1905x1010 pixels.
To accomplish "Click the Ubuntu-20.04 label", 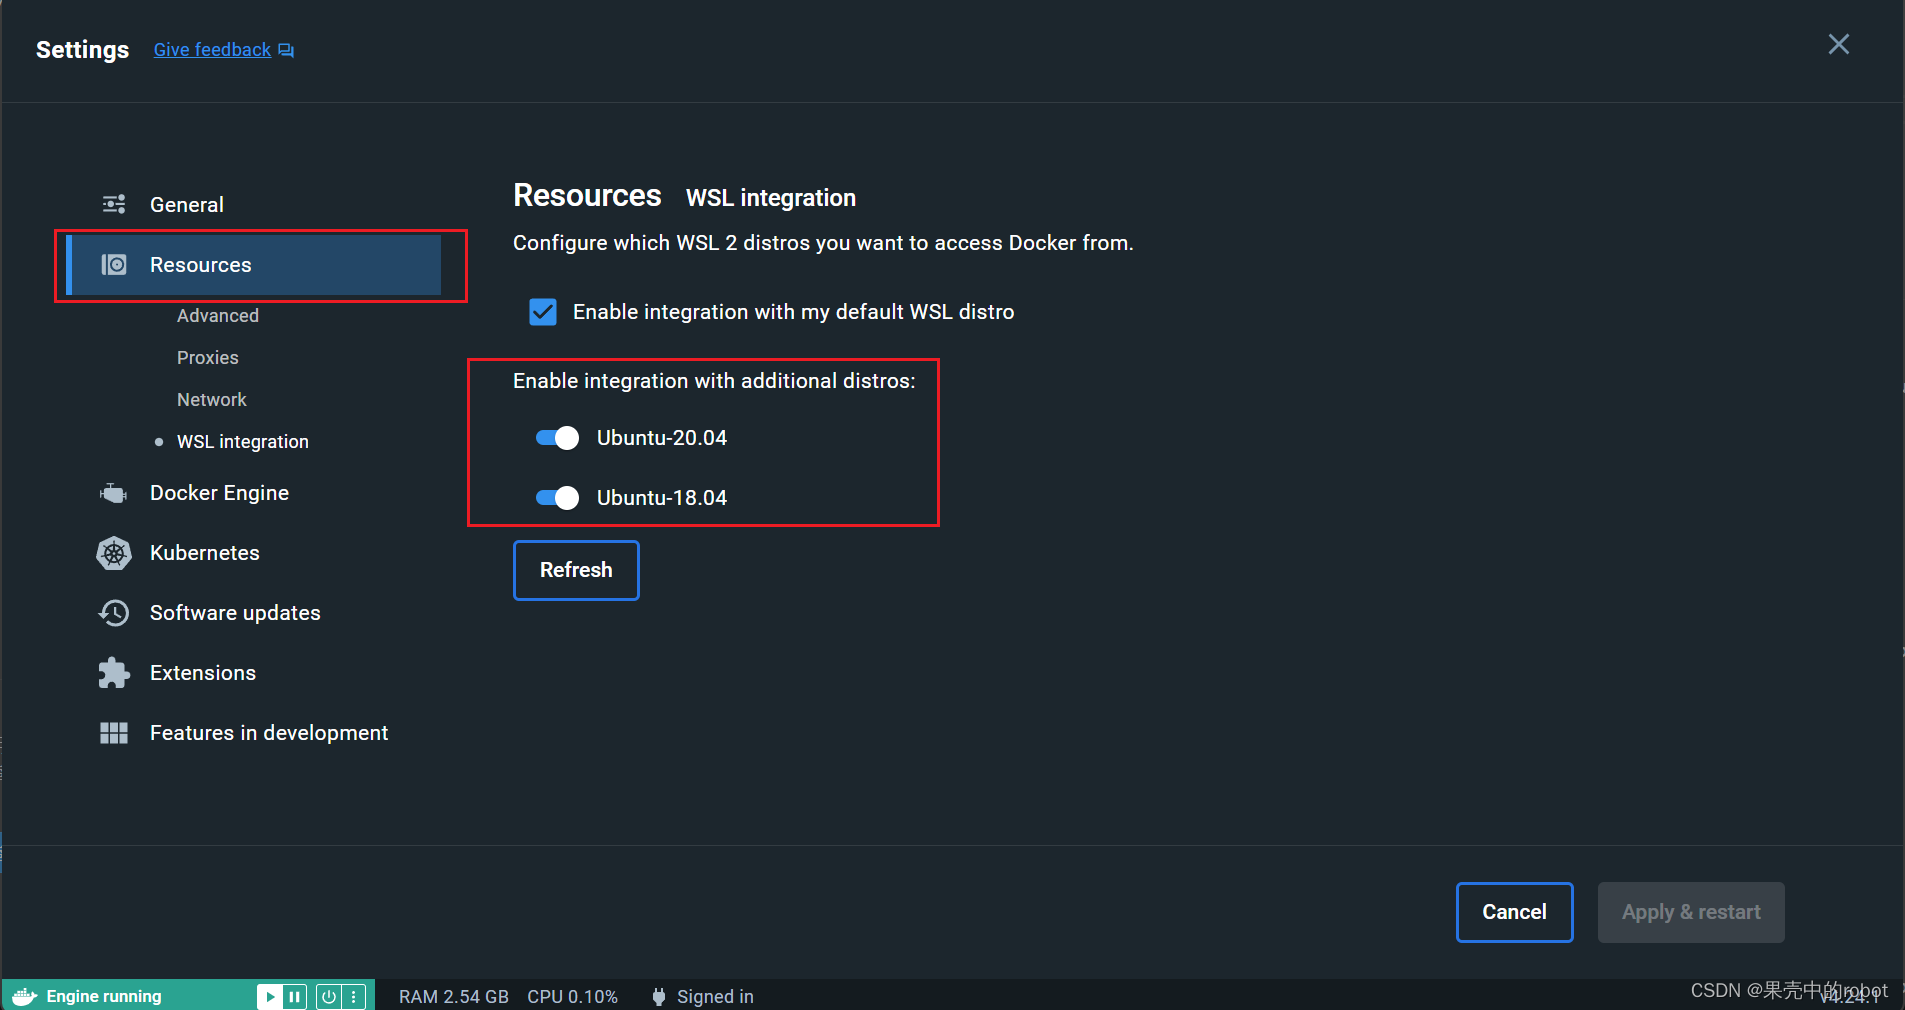I will coord(662,438).
